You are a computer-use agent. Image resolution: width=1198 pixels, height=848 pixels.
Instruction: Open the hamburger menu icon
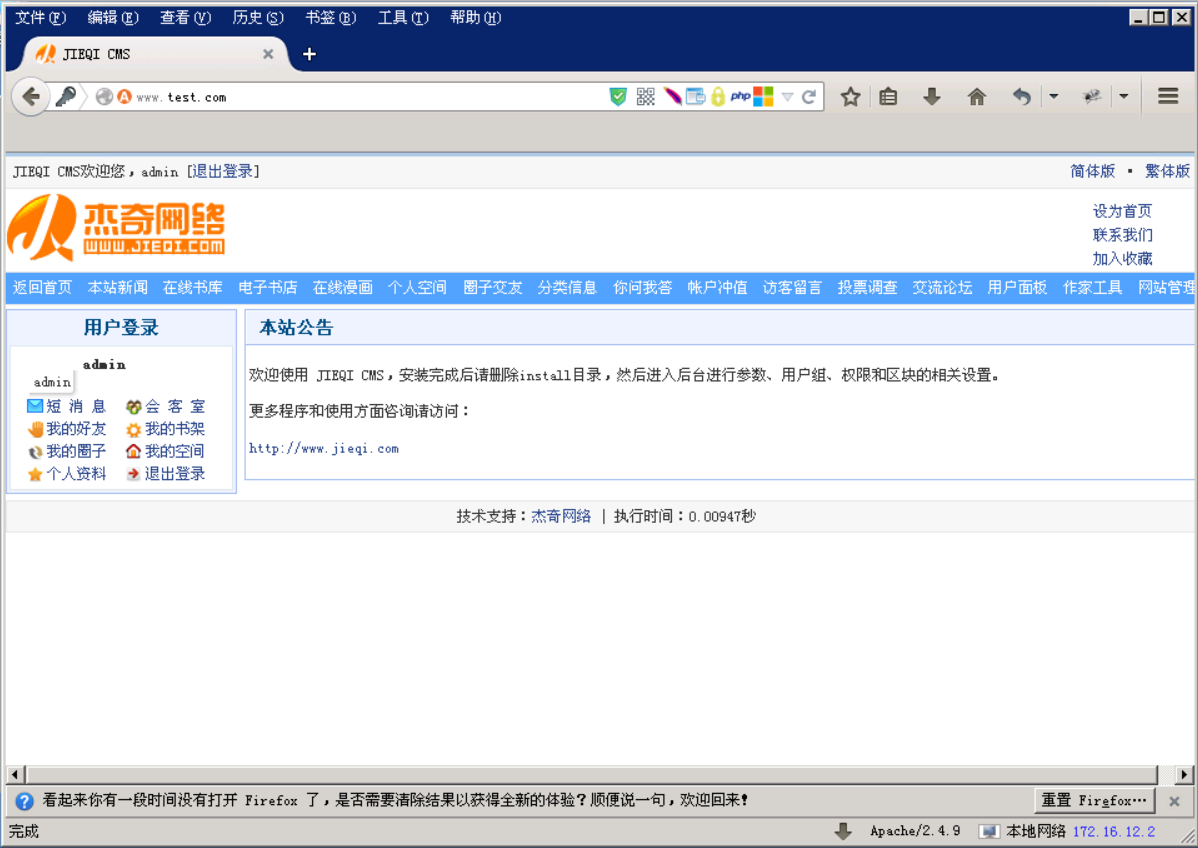pyautogui.click(x=1167, y=96)
